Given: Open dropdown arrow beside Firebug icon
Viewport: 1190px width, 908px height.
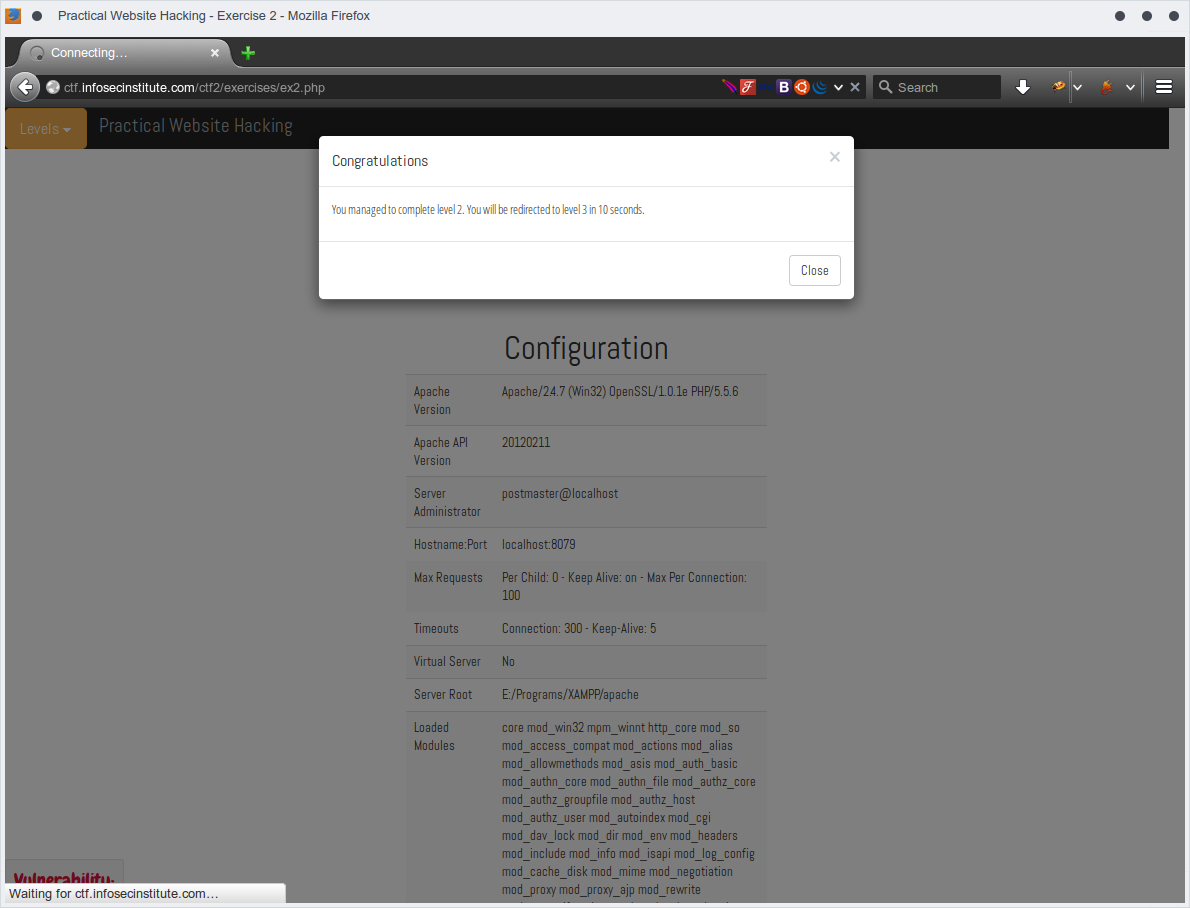Looking at the screenshot, I should (x=1078, y=88).
